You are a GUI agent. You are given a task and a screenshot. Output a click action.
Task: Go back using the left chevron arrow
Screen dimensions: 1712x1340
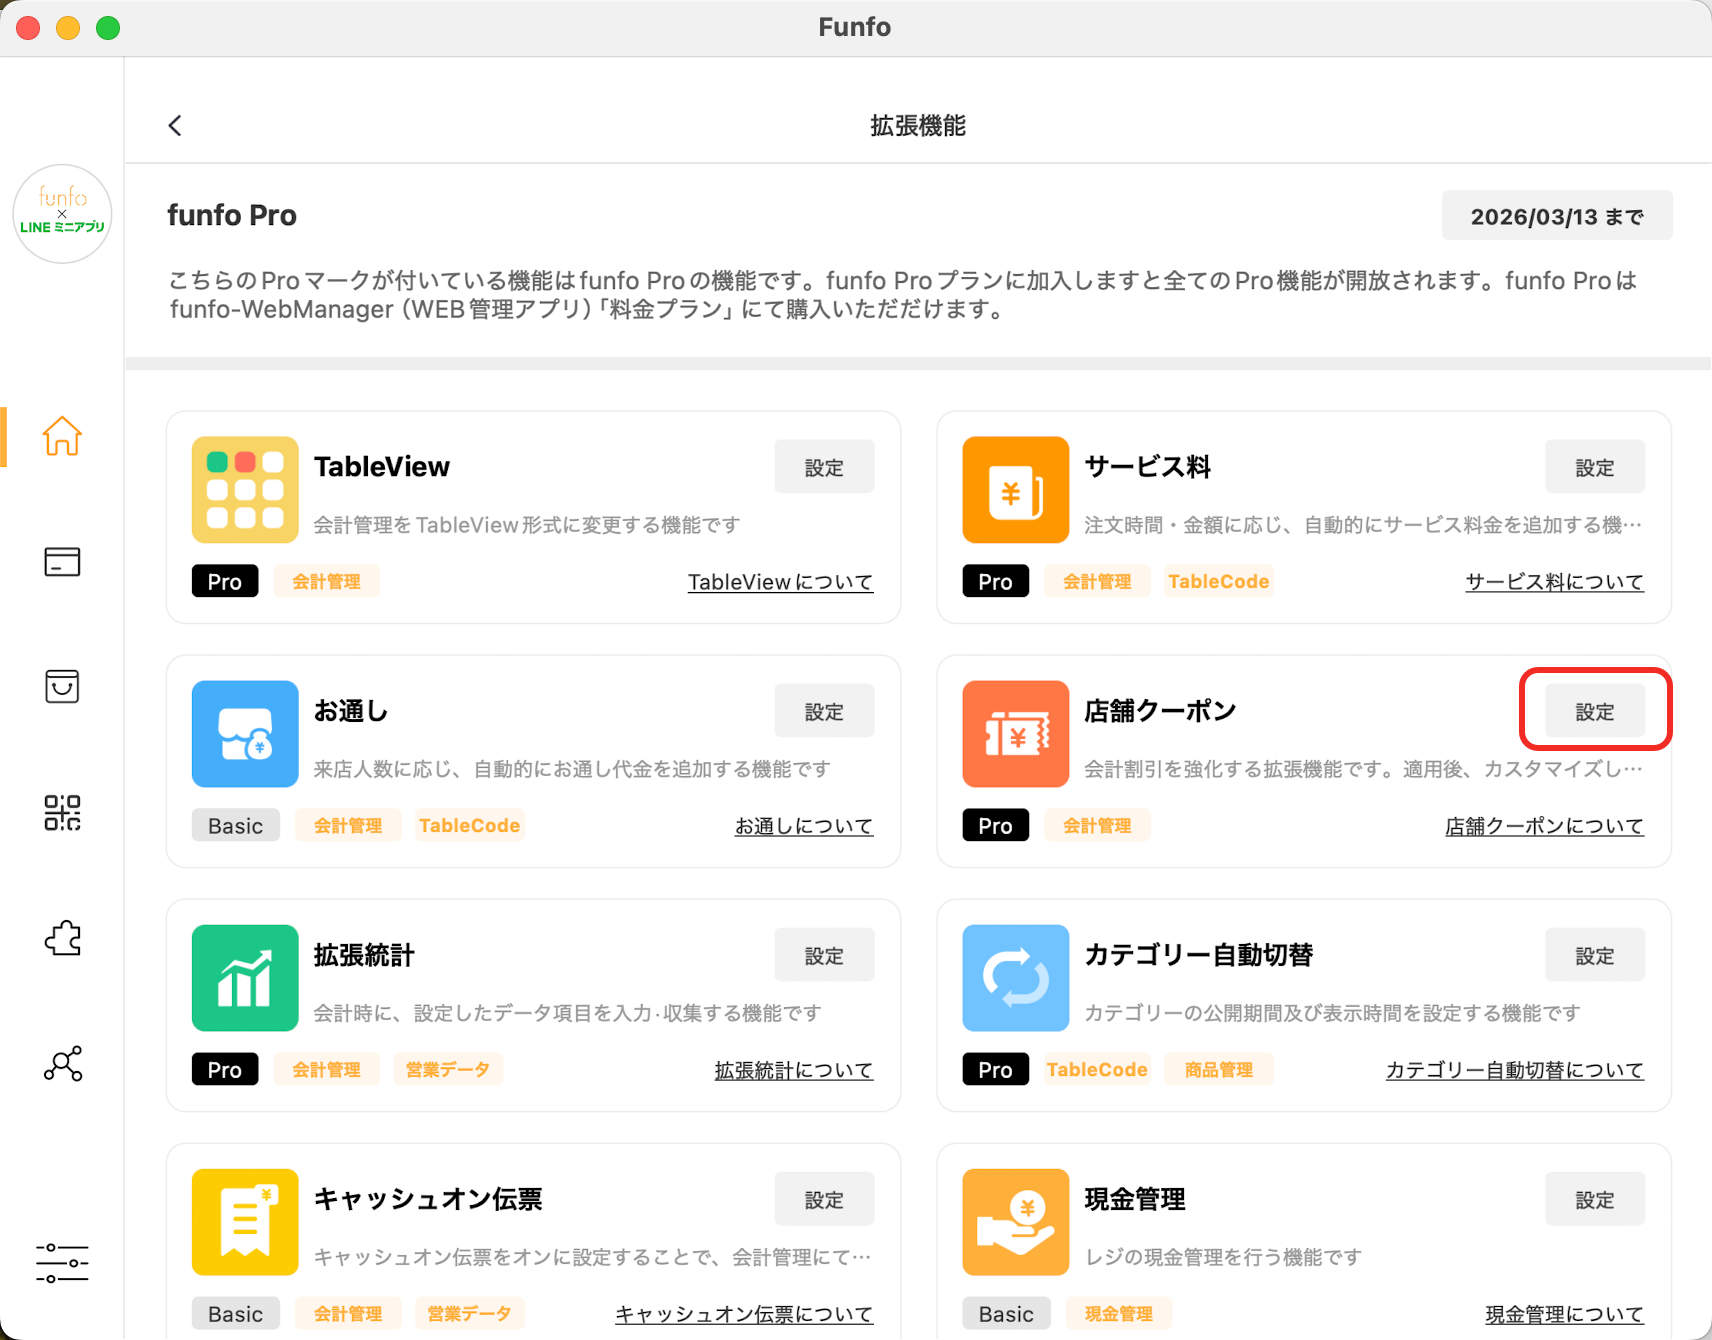tap(175, 125)
